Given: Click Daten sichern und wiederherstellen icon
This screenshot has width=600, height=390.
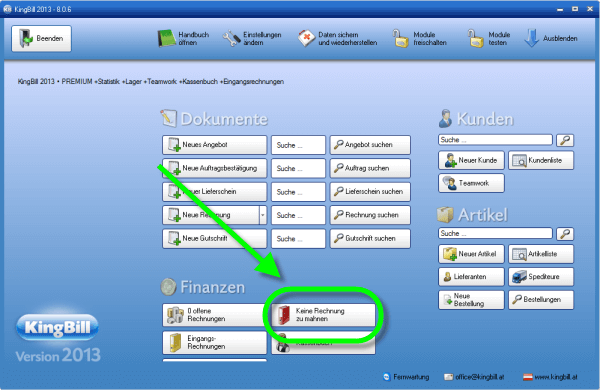Looking at the screenshot, I should point(306,38).
